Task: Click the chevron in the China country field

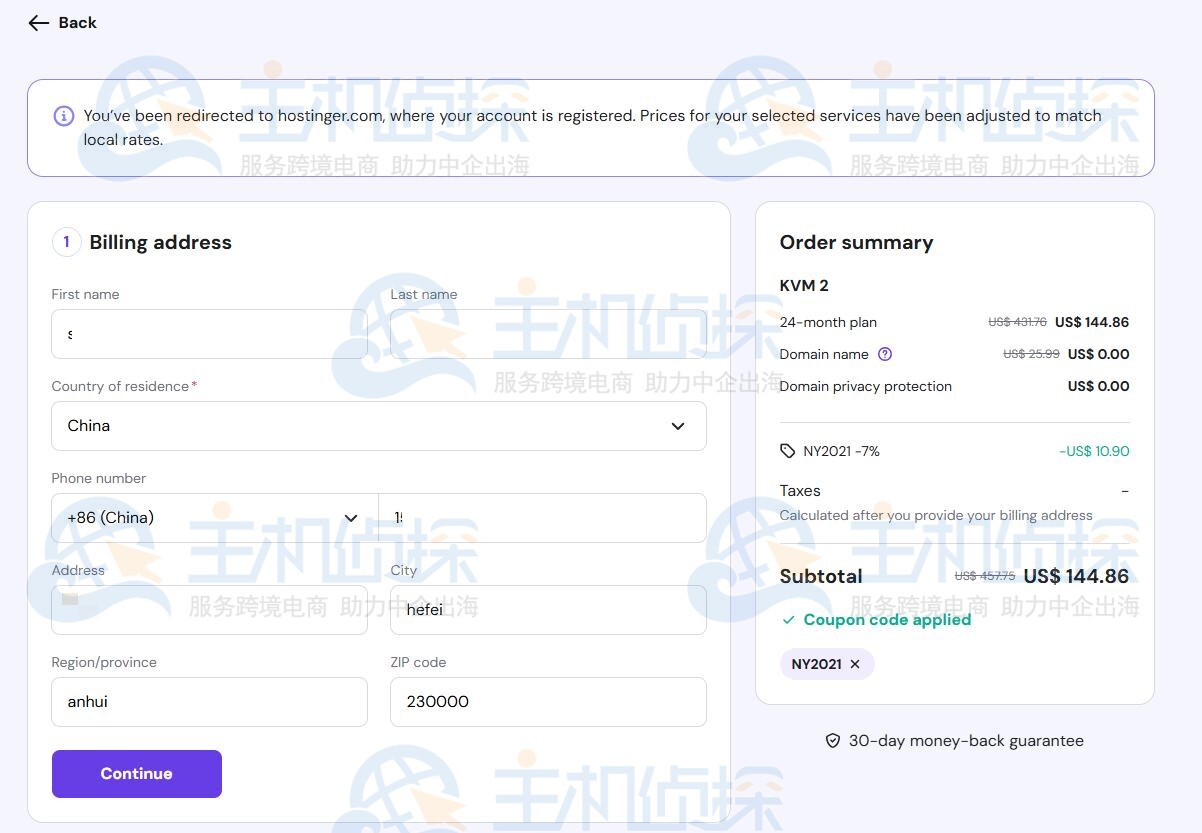Action: point(677,426)
